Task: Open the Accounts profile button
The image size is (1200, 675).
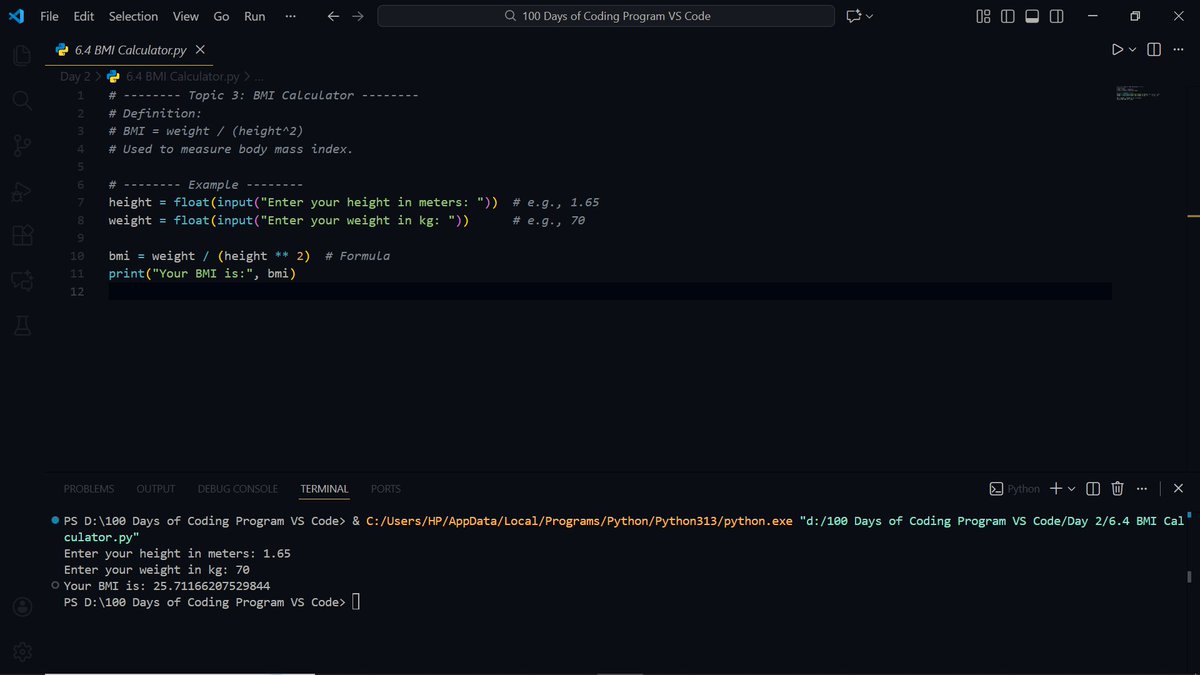Action: coord(22,606)
